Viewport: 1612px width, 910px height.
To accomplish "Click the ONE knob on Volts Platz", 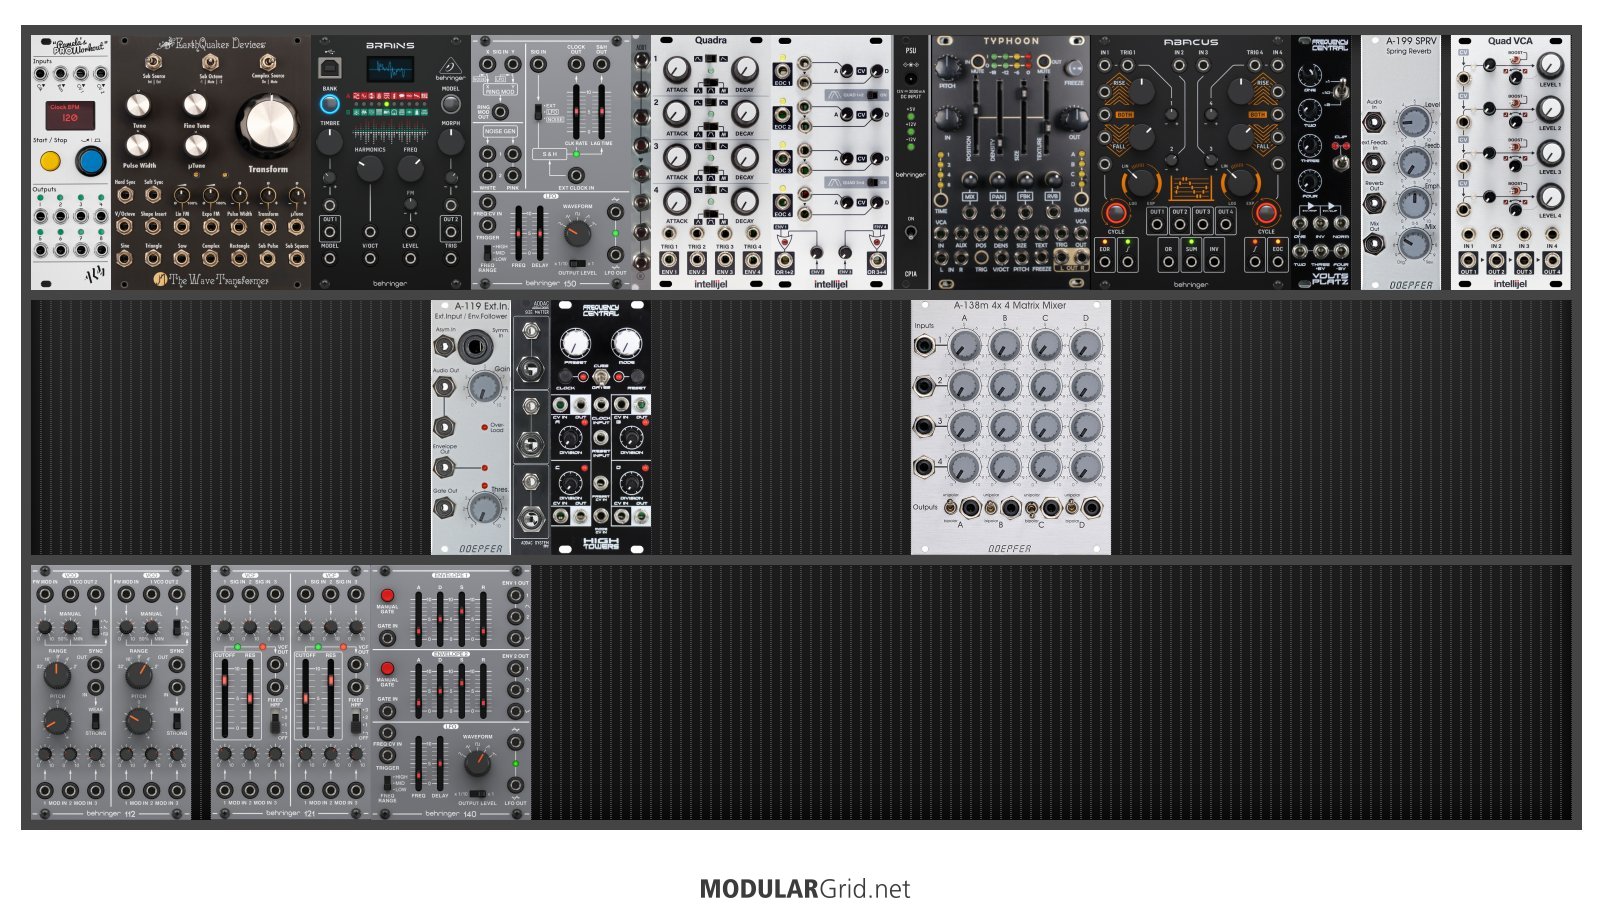I will (x=1310, y=77).
